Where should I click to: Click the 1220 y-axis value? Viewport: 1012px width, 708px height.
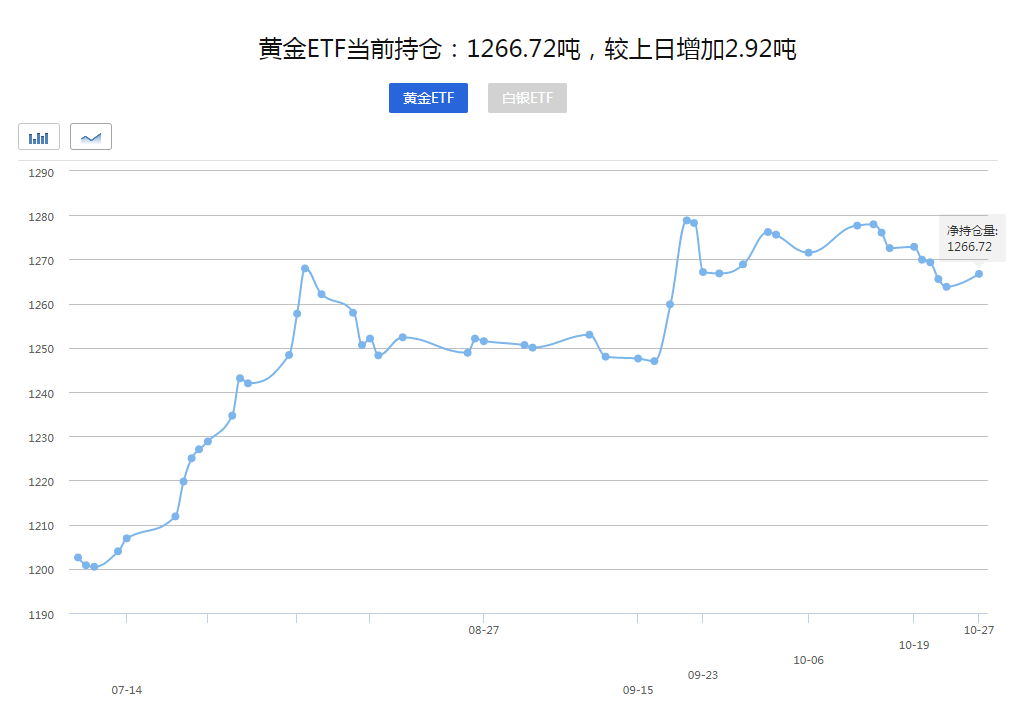tap(41, 481)
